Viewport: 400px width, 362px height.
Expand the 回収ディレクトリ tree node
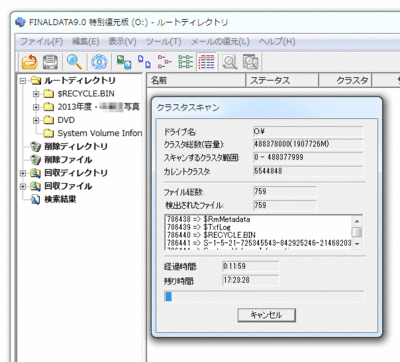point(23,173)
